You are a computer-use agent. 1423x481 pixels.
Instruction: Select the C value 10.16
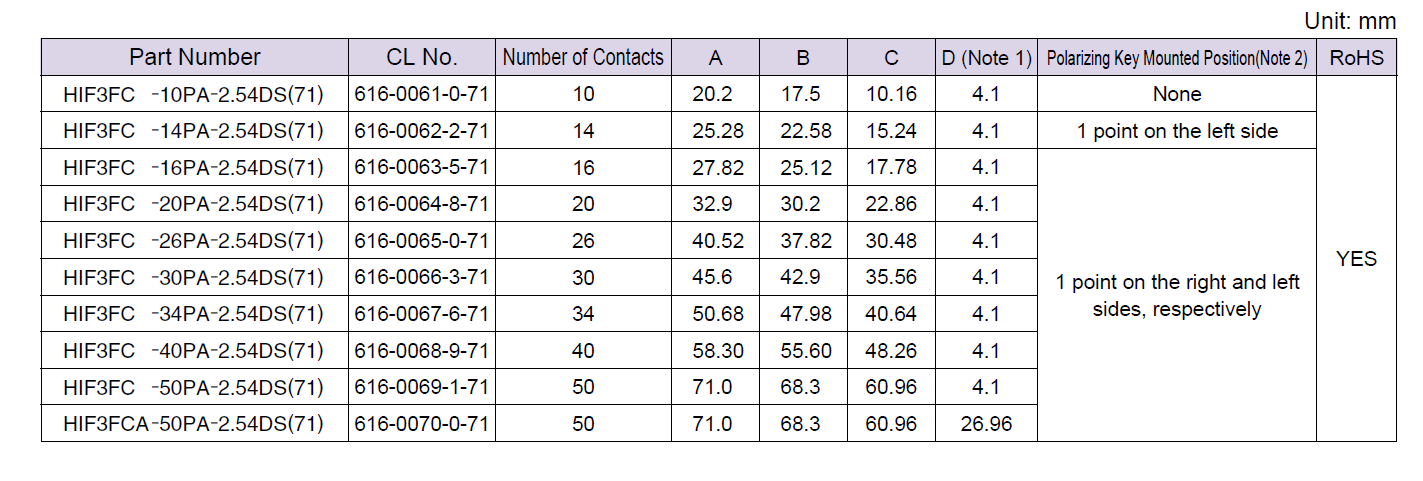click(x=891, y=94)
